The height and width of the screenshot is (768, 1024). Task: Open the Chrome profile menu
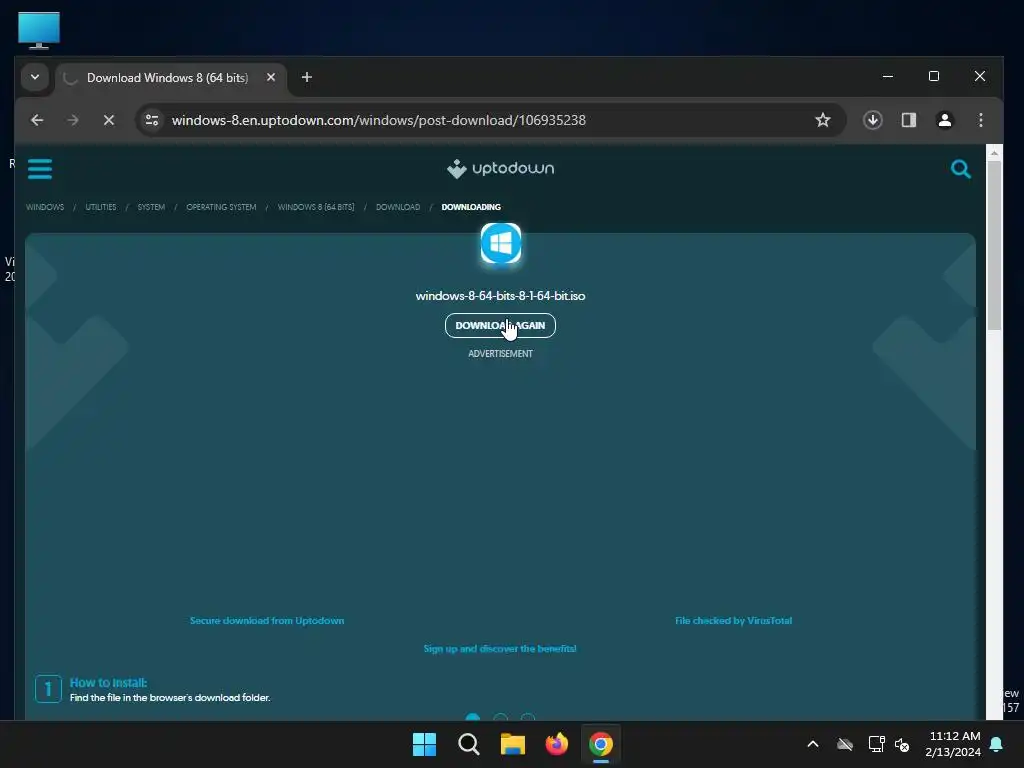click(944, 120)
